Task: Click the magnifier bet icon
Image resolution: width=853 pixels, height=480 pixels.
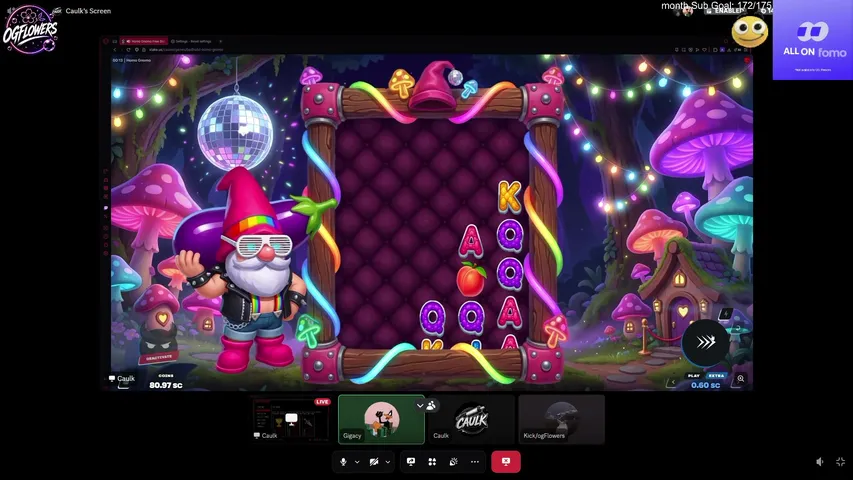Action: [x=740, y=379]
